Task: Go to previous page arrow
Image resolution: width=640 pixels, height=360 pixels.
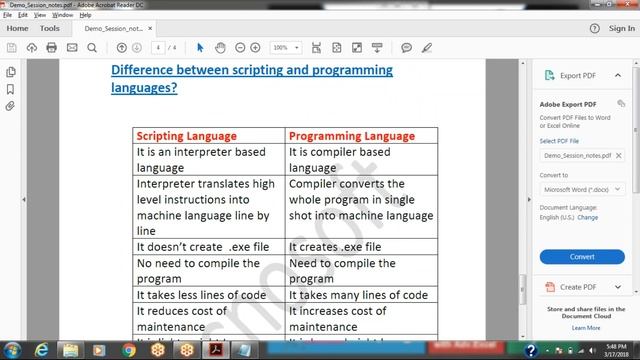Action: [x=122, y=48]
